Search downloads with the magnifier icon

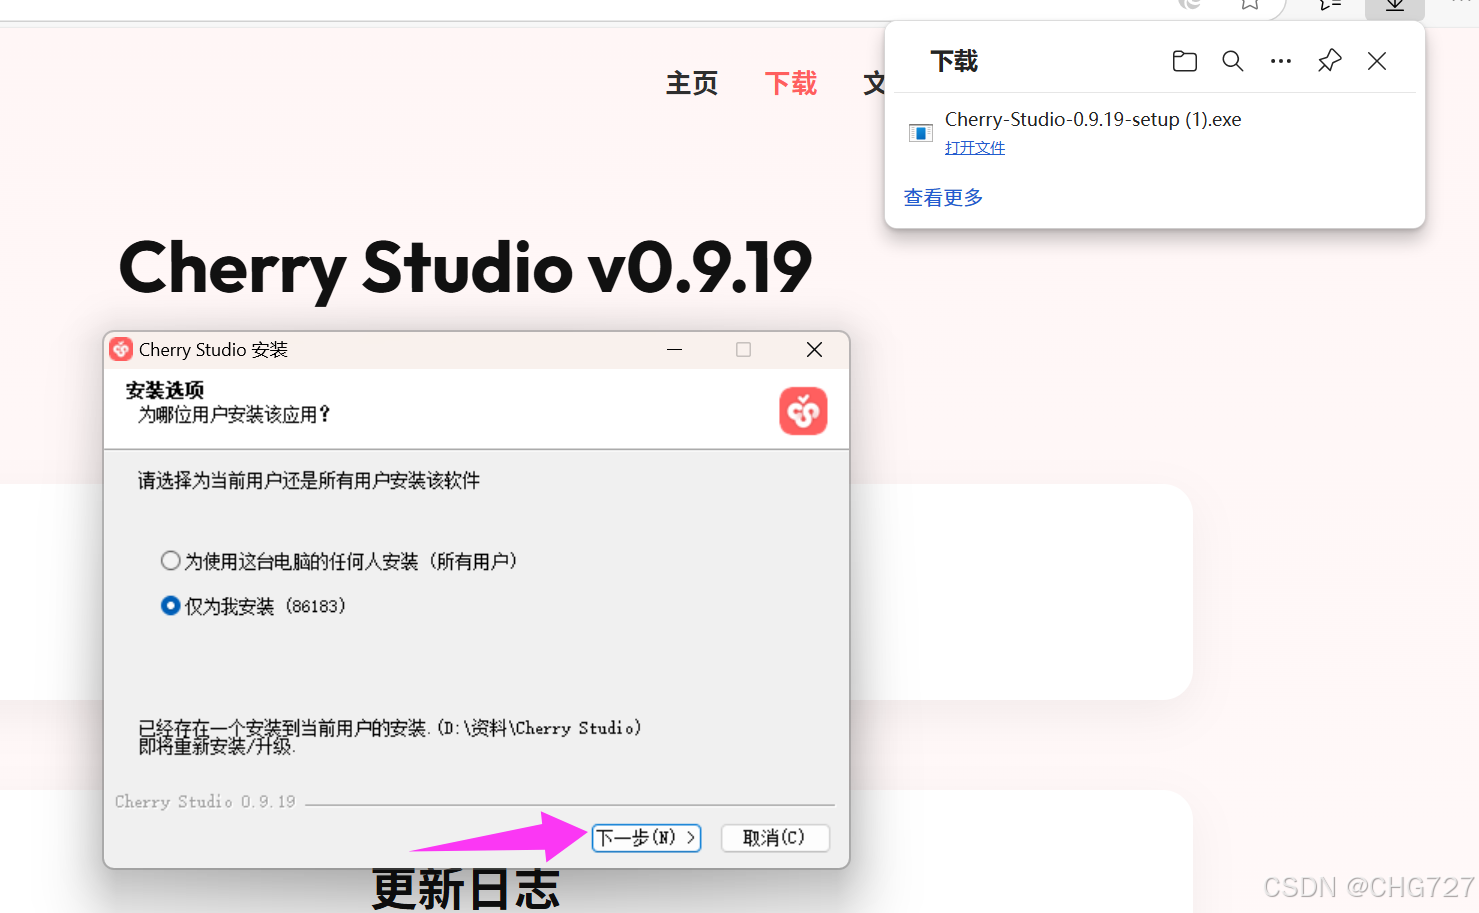pos(1233,61)
